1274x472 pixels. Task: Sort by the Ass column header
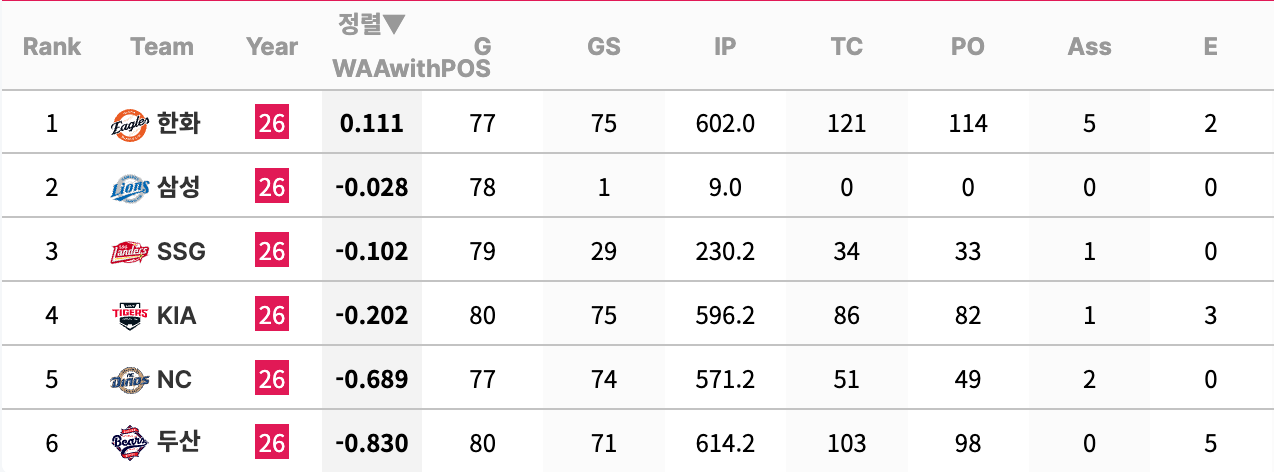[1089, 46]
